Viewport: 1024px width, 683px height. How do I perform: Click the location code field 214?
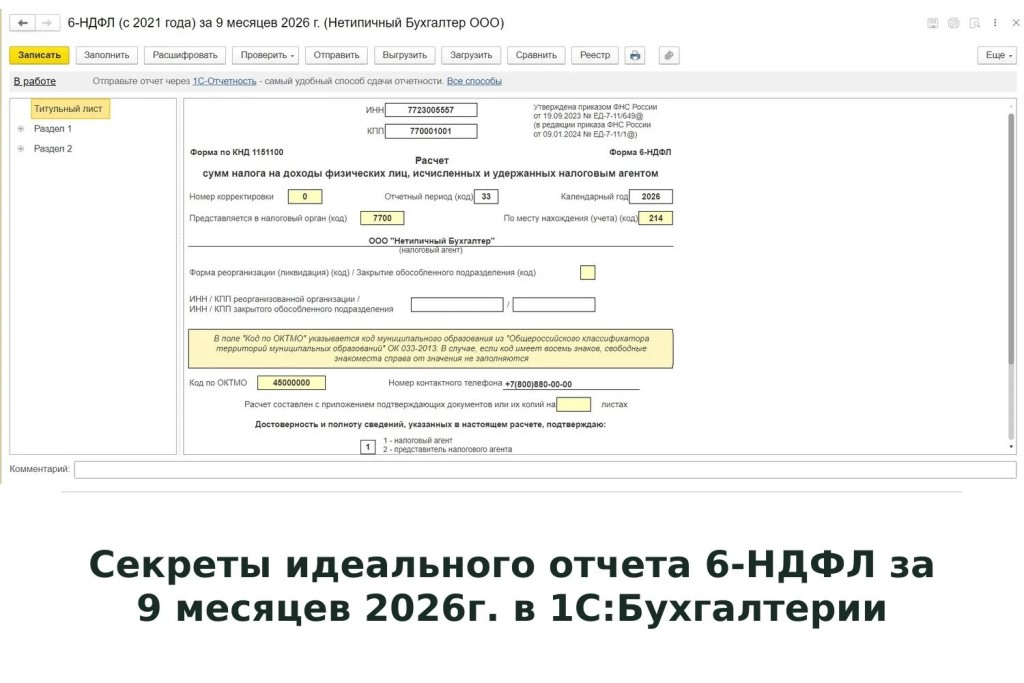click(656, 218)
